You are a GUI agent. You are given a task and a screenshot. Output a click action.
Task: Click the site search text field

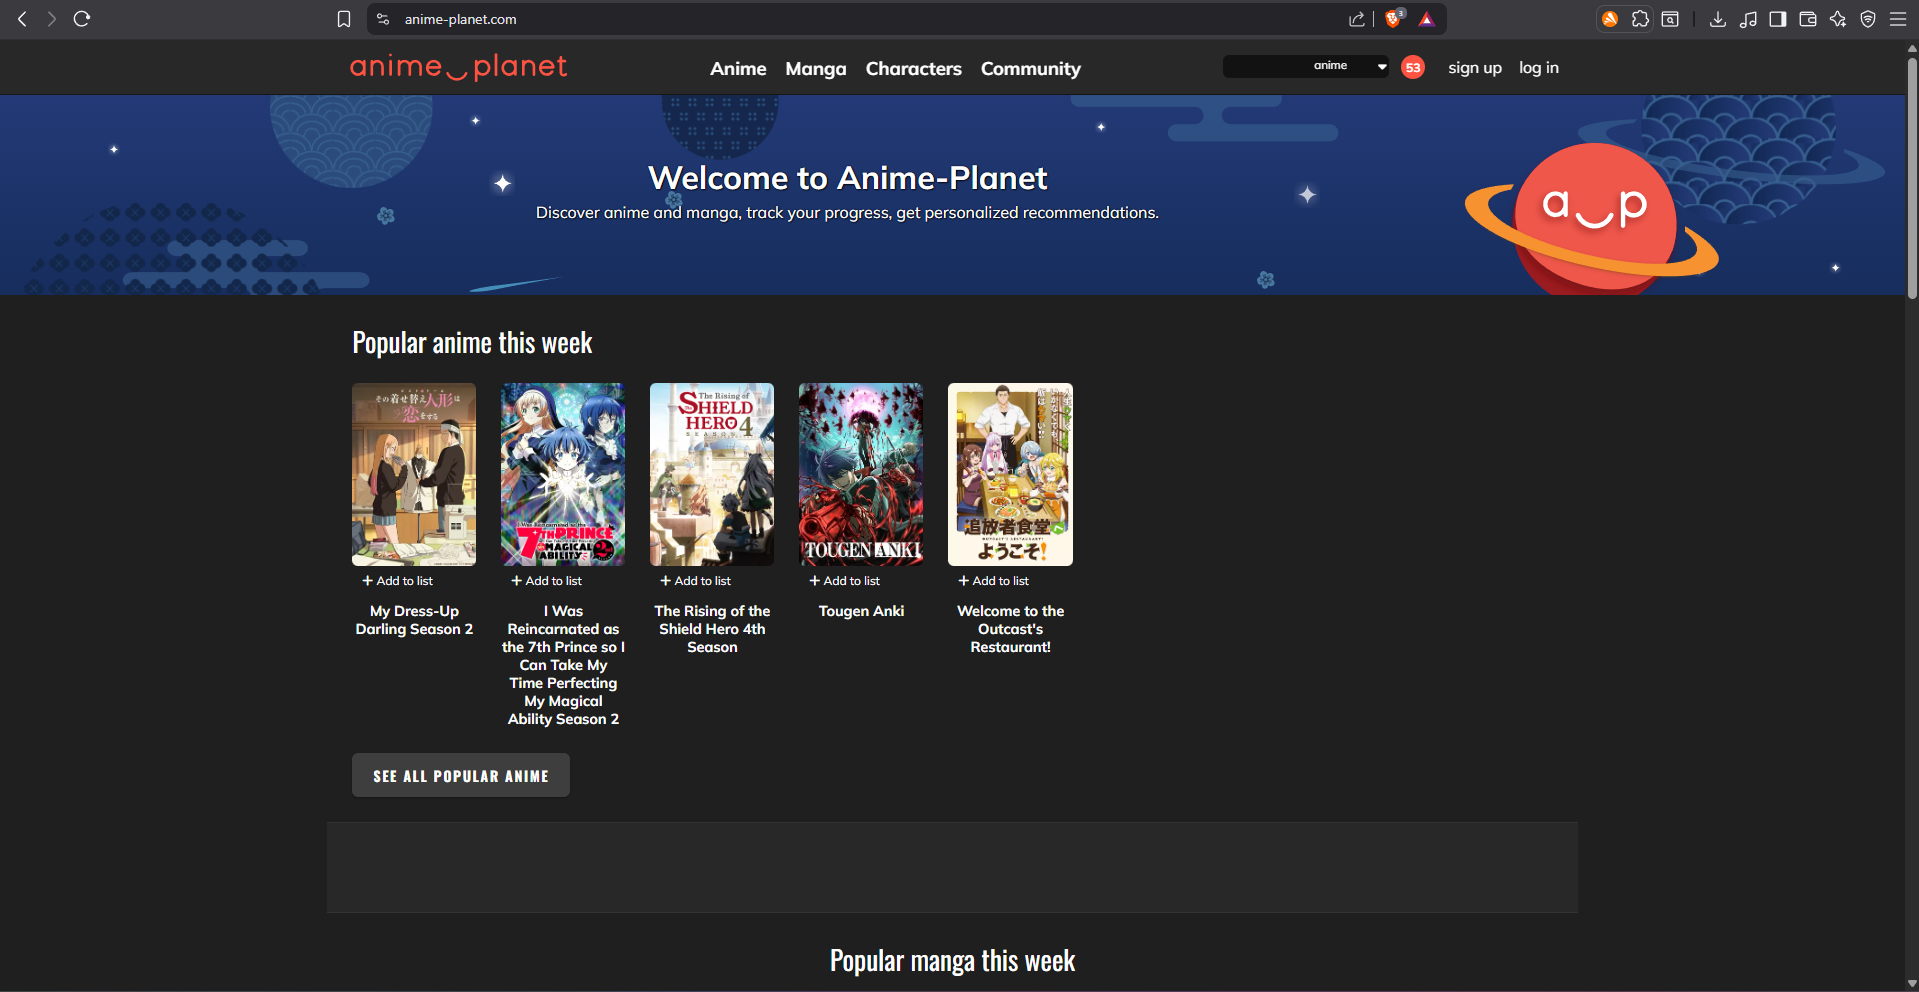click(1265, 66)
